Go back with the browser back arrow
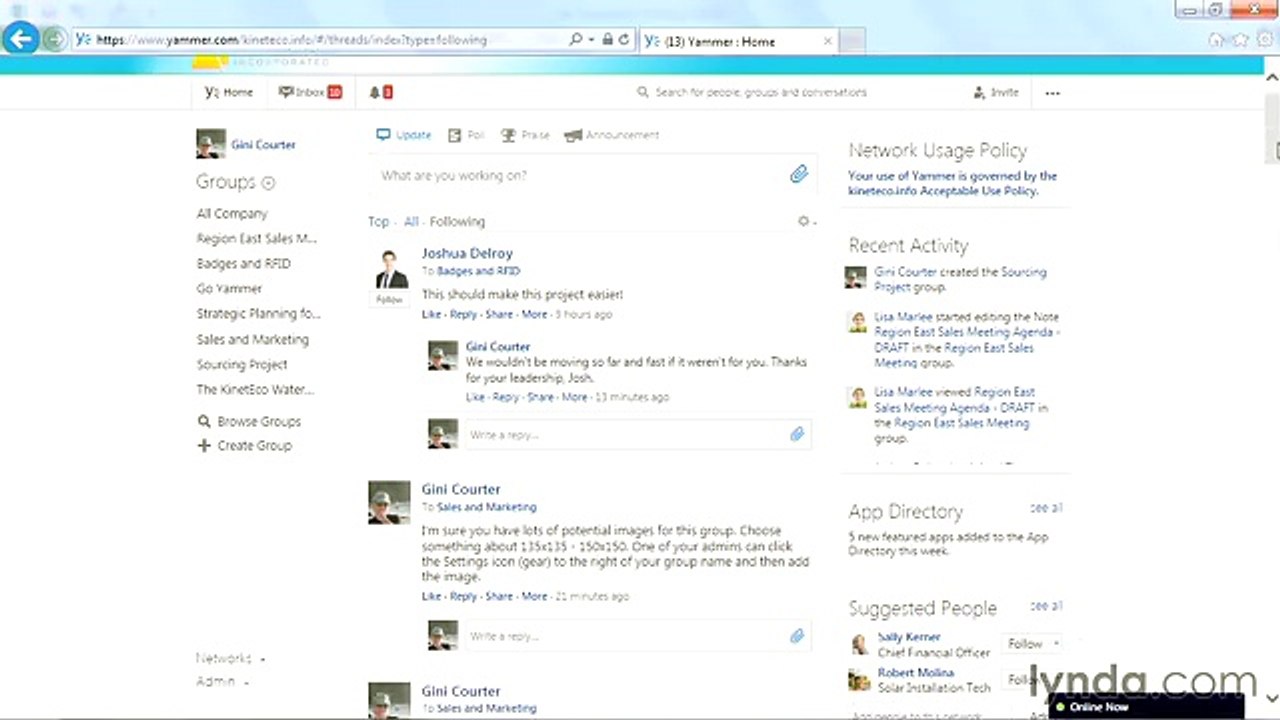The height and width of the screenshot is (720, 1280). click(x=20, y=39)
